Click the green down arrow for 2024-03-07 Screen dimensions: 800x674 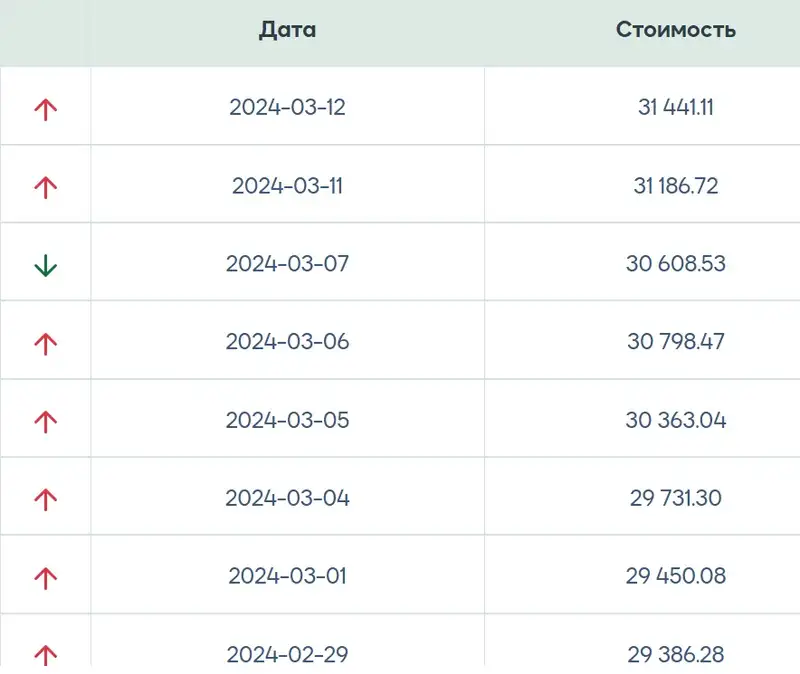[x=46, y=265]
